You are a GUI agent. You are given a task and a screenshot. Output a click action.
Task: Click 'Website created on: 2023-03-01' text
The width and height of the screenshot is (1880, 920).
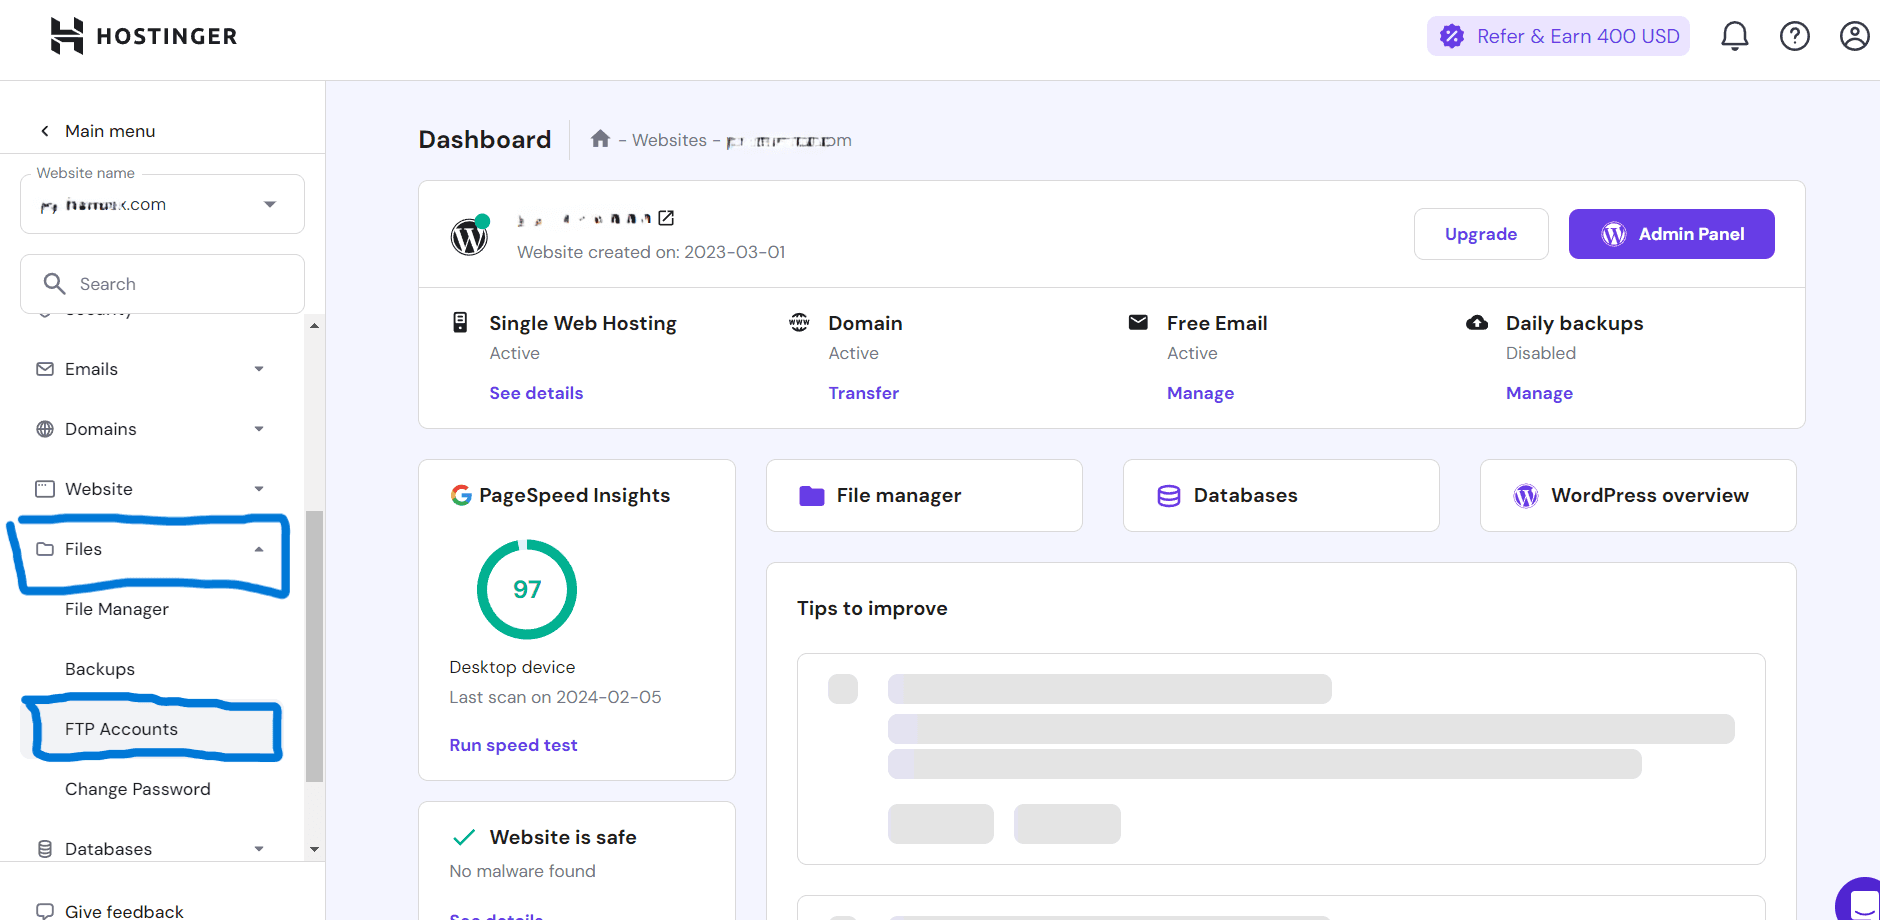[651, 252]
